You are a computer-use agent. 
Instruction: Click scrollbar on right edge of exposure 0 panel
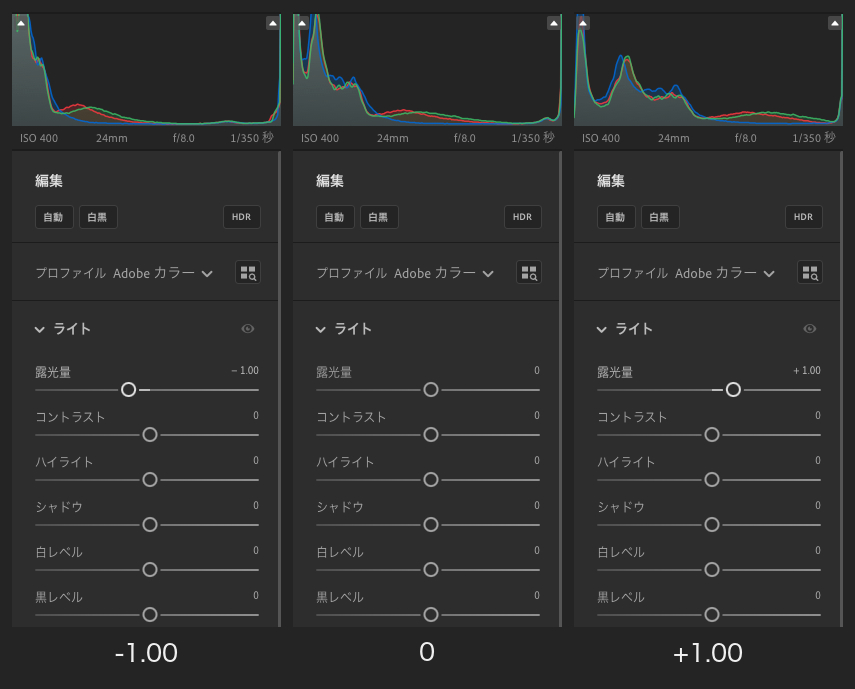560,389
